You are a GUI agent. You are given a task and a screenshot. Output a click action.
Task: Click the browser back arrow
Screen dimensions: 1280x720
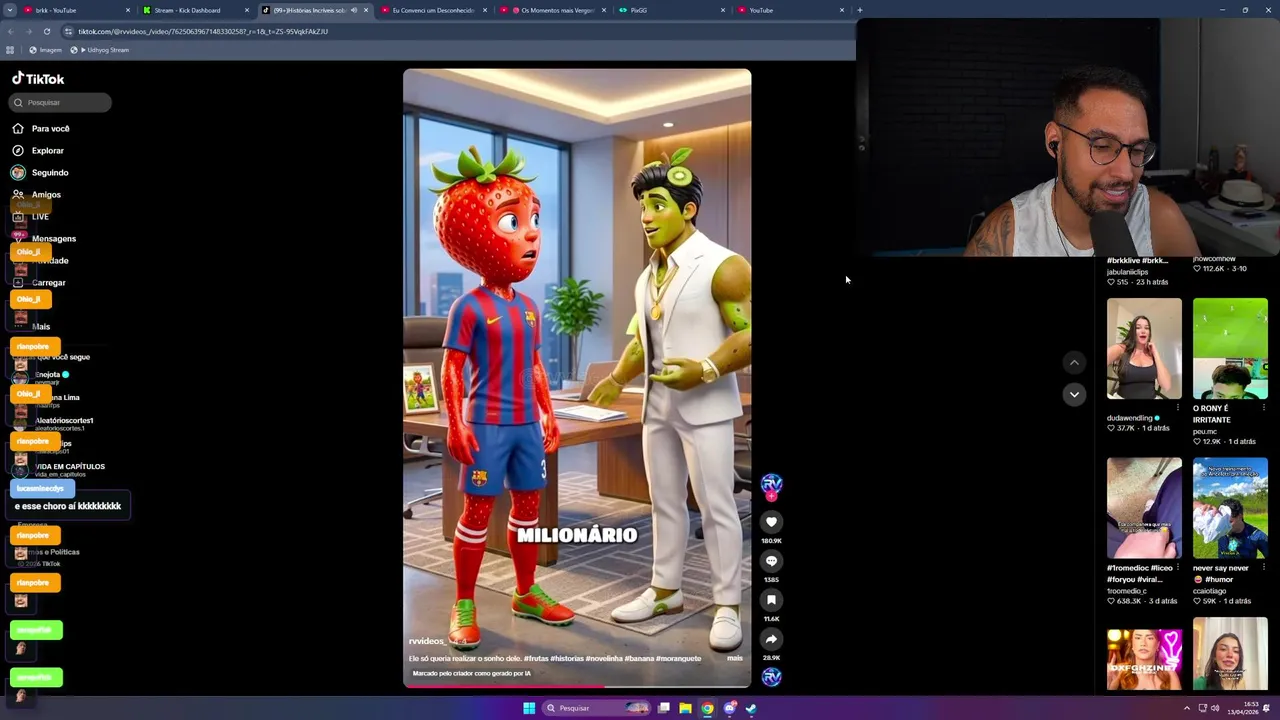coord(10,31)
